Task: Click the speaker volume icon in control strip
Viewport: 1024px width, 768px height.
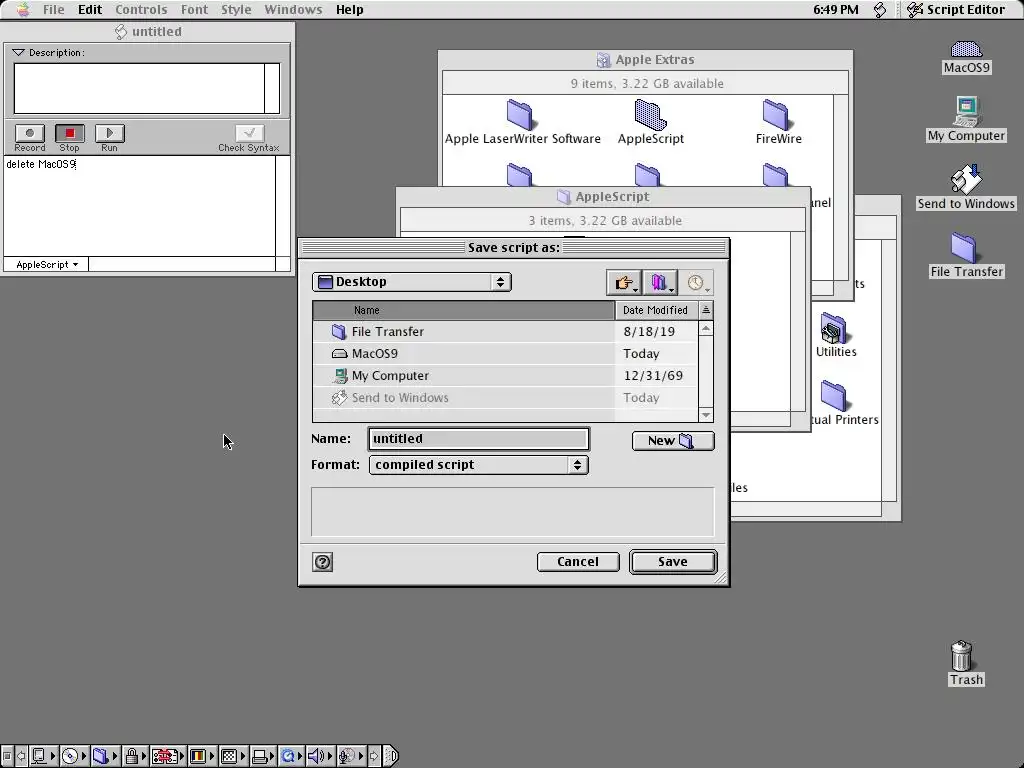Action: click(x=315, y=756)
